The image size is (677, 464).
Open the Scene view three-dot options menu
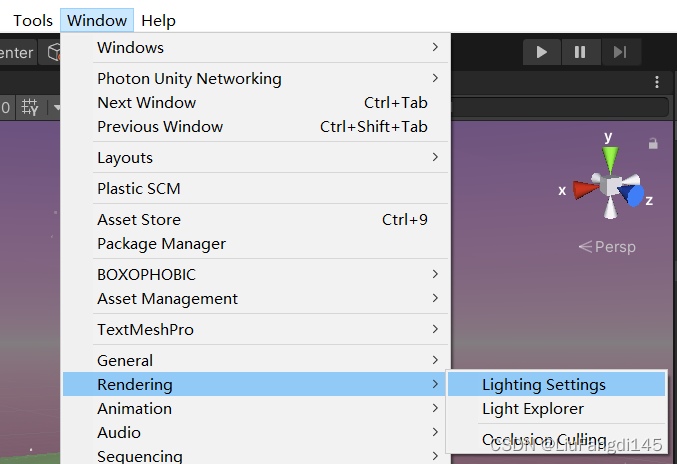(x=657, y=82)
